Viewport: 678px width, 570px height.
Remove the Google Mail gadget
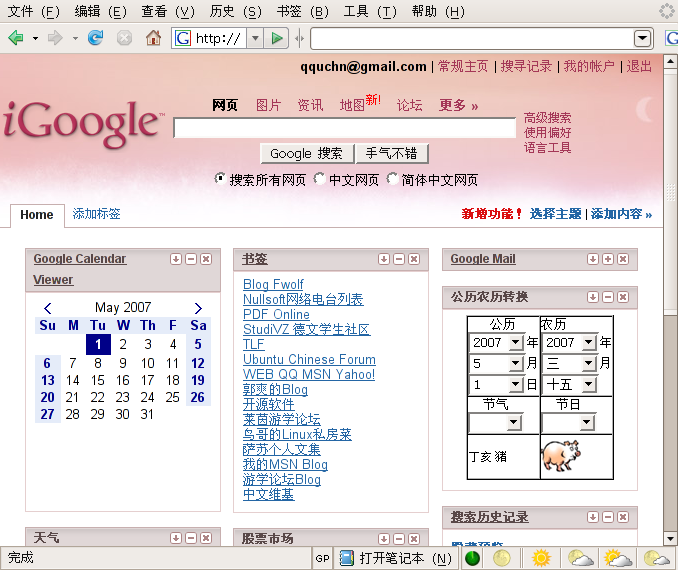pos(623,259)
